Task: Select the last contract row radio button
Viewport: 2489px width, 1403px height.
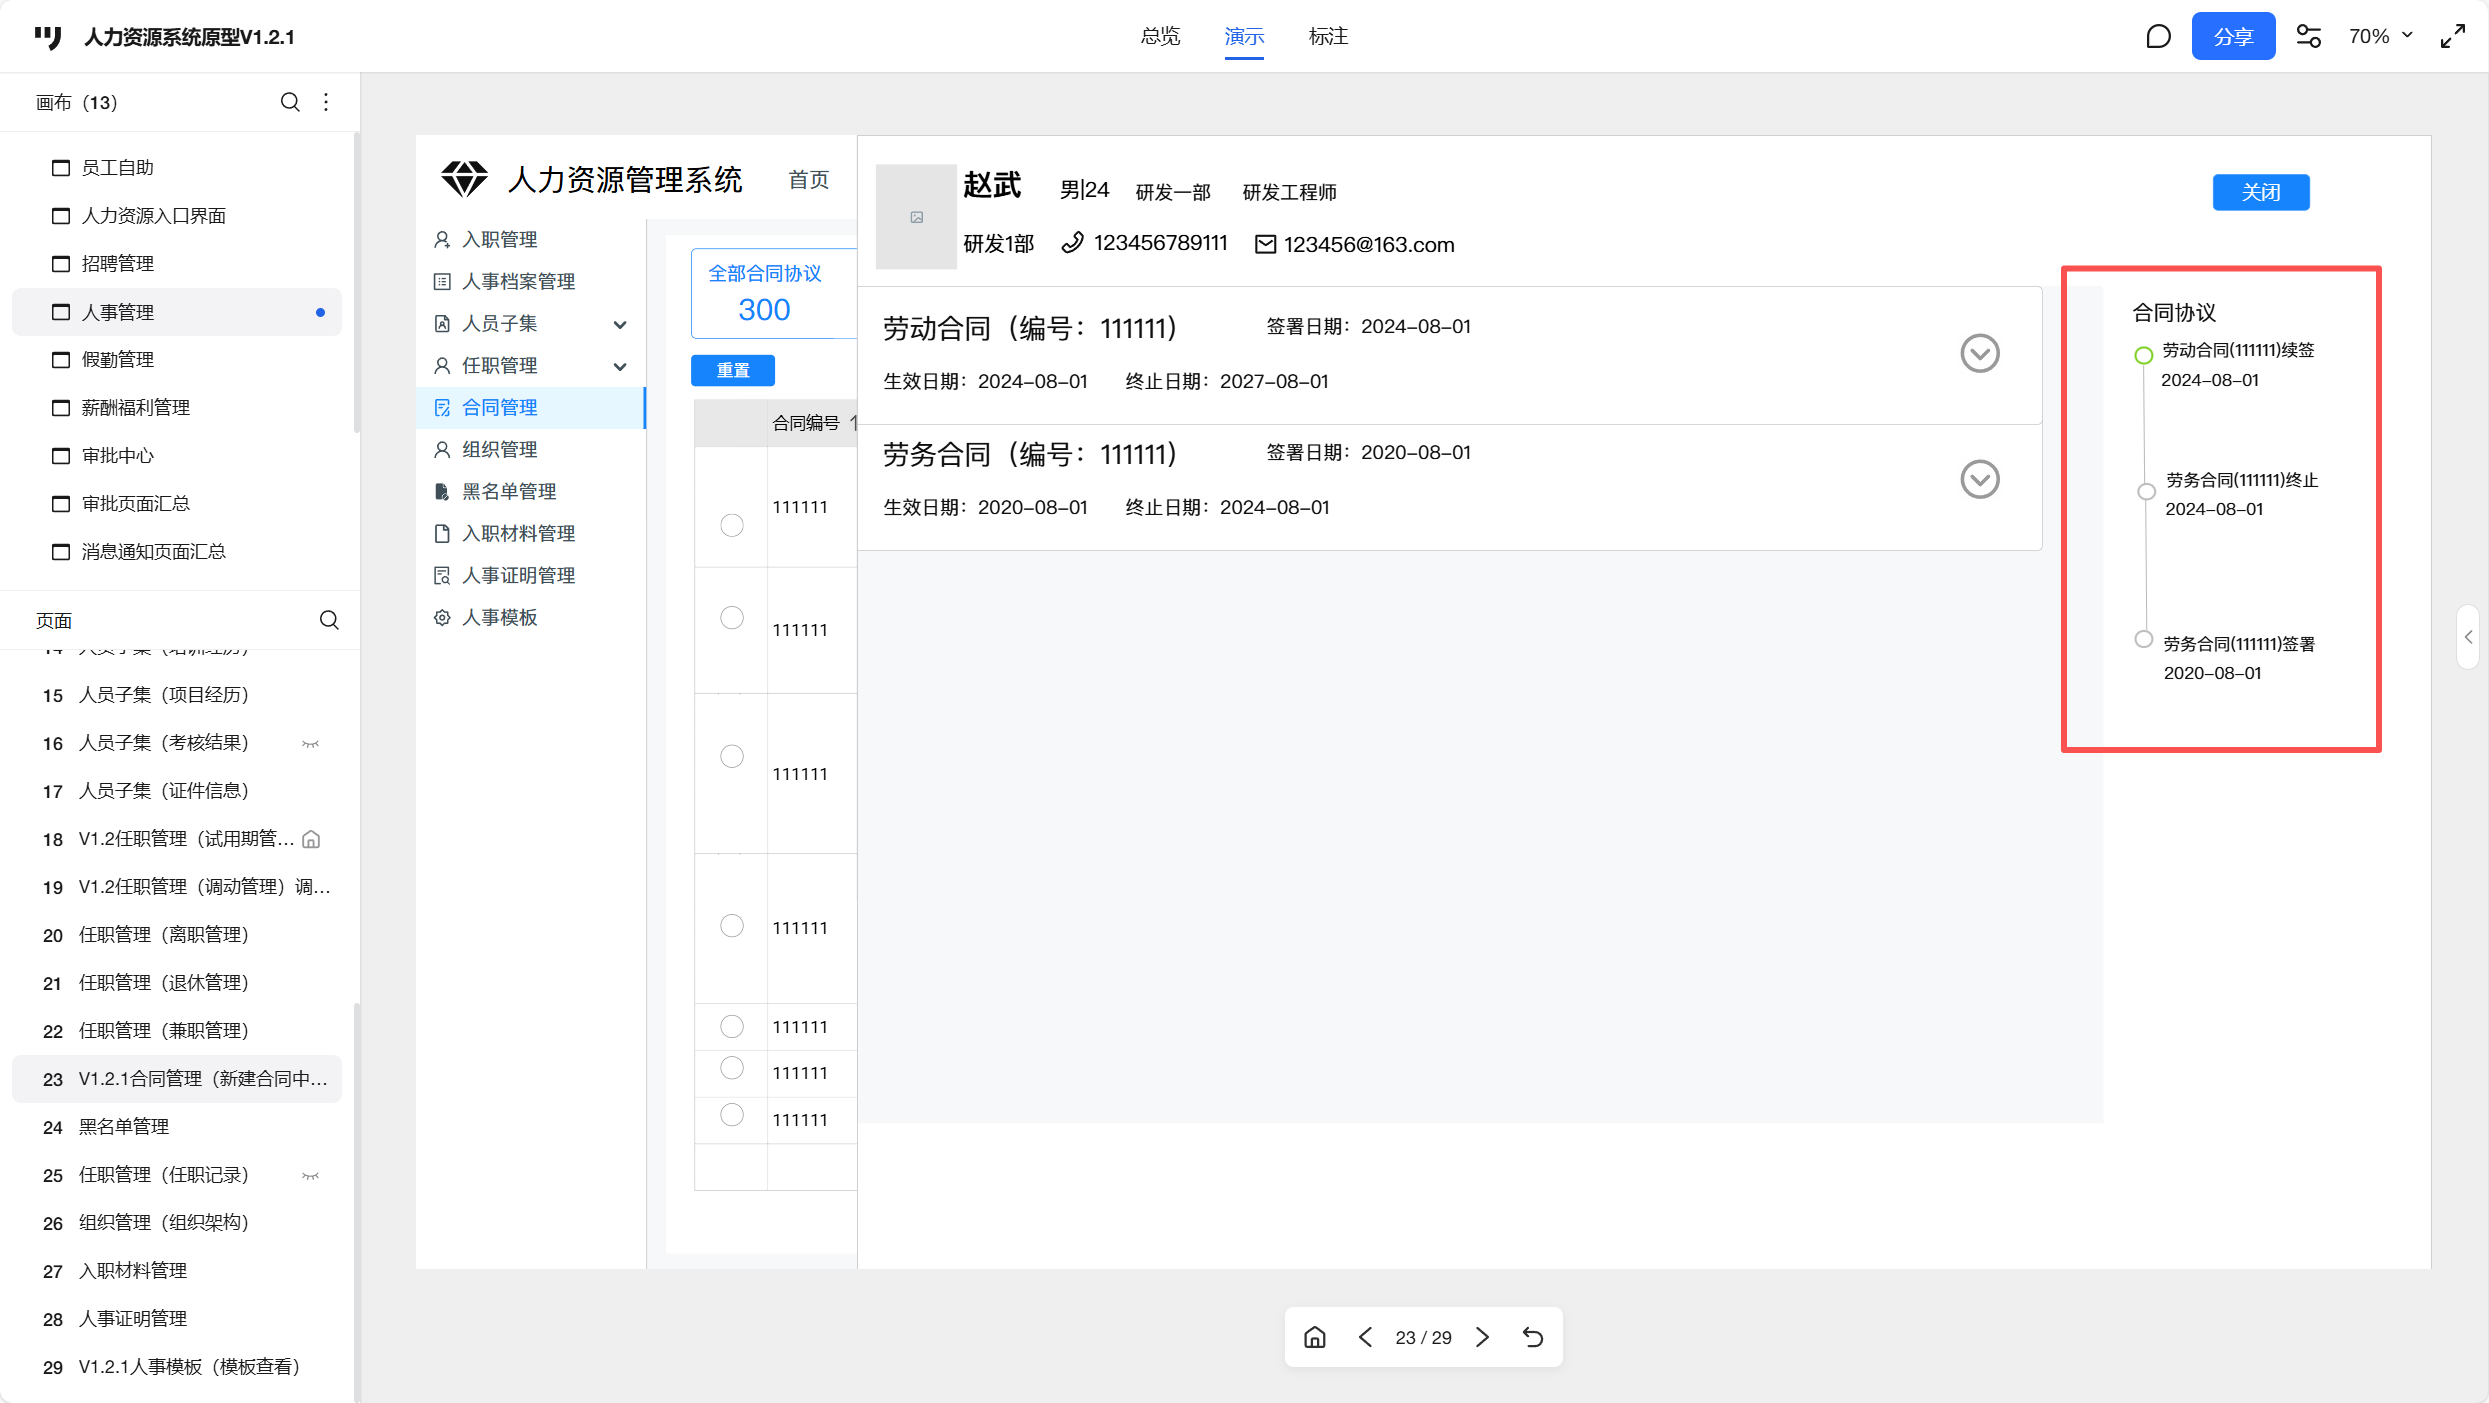Action: [x=732, y=1114]
